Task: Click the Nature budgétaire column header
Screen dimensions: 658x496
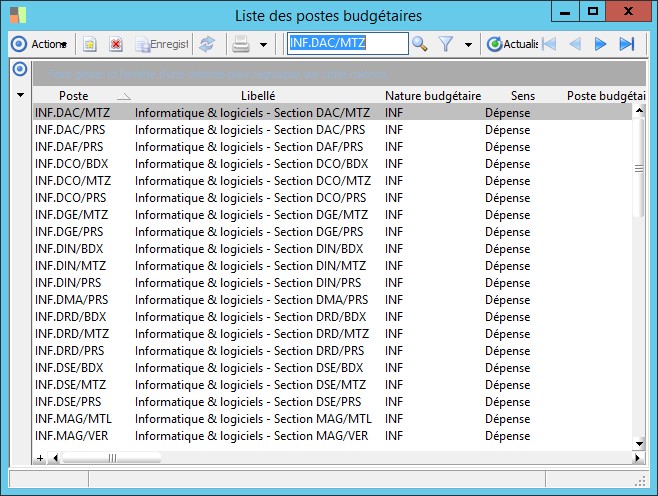Action: [433, 96]
